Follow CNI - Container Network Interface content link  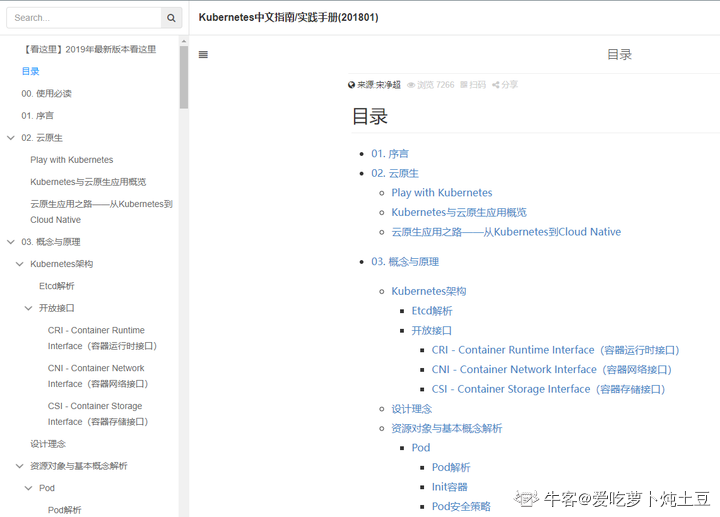pyautogui.click(x=552, y=370)
